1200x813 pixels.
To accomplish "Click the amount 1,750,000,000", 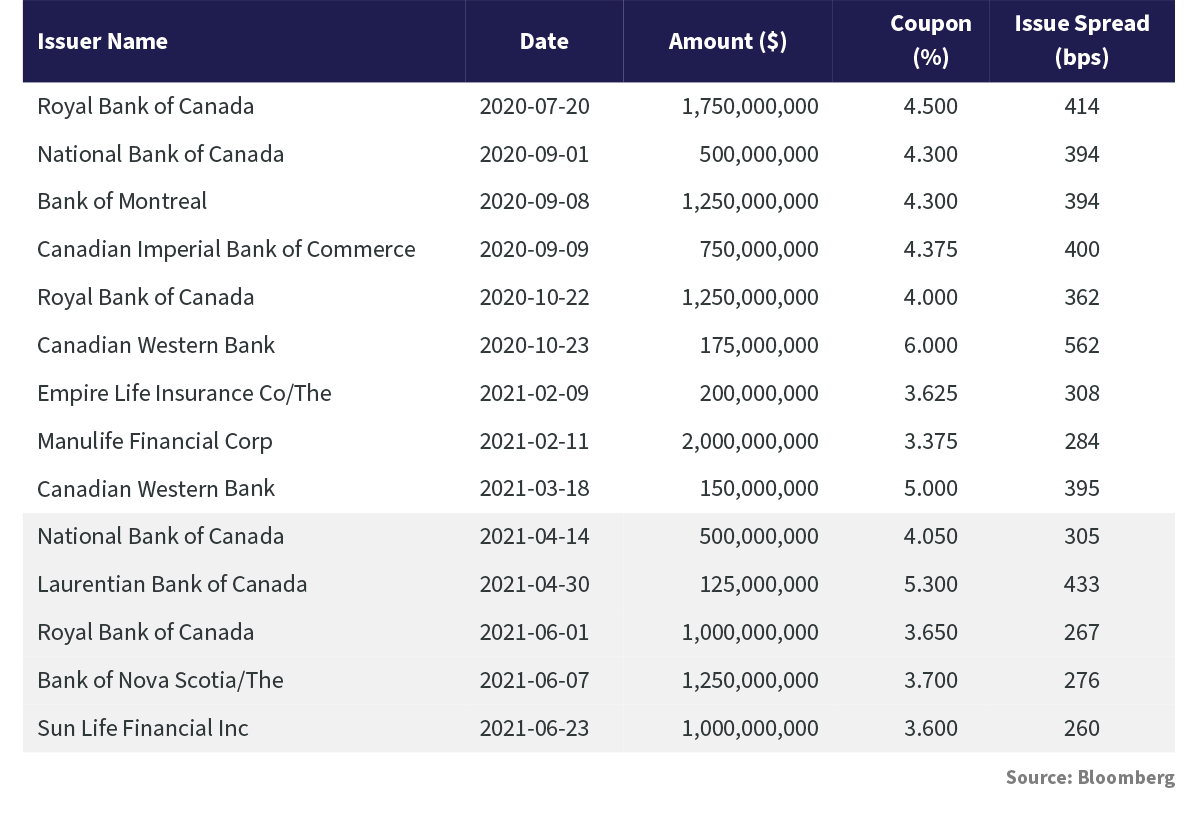I will [x=750, y=106].
